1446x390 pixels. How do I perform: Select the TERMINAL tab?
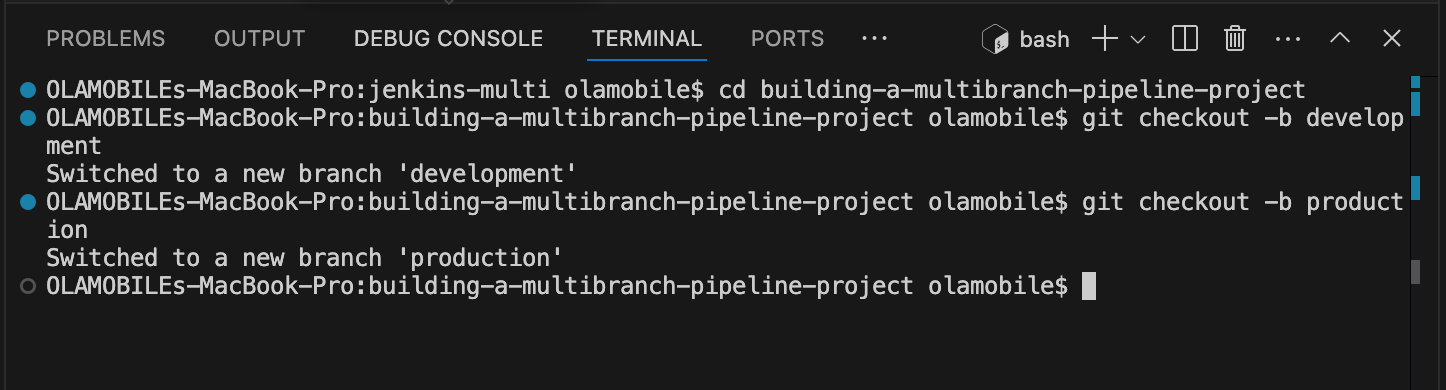[x=647, y=39]
